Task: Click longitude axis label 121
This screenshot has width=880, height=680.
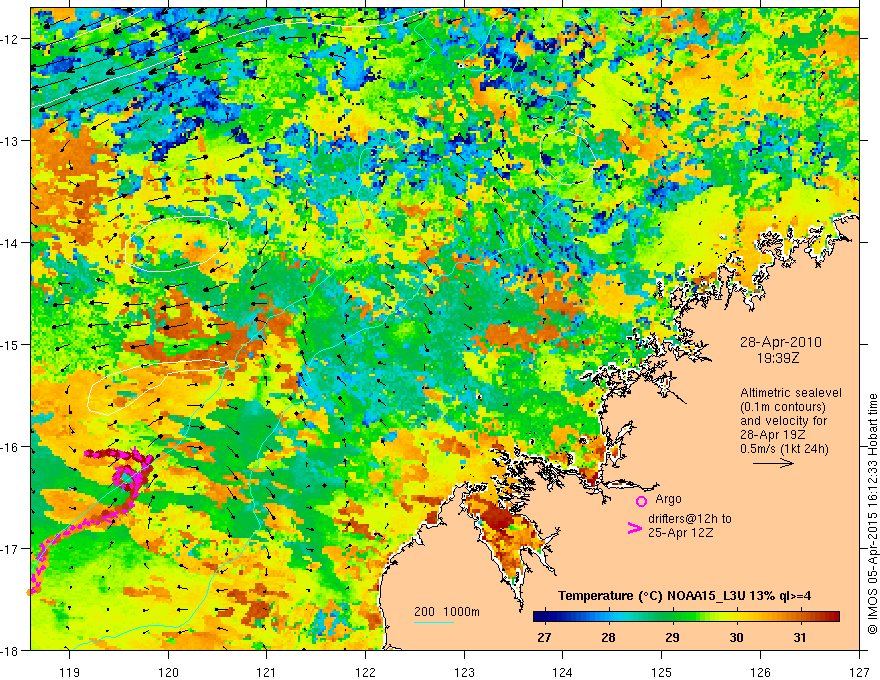Action: click(267, 672)
